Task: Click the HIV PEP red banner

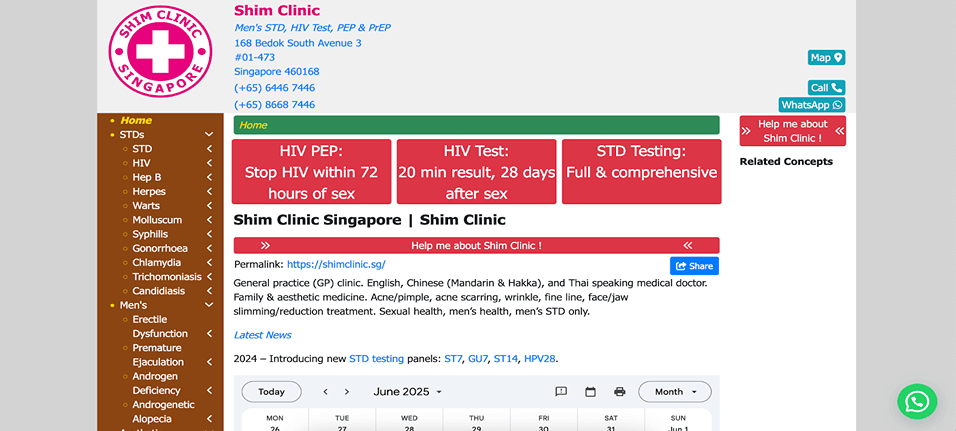Action: point(312,172)
